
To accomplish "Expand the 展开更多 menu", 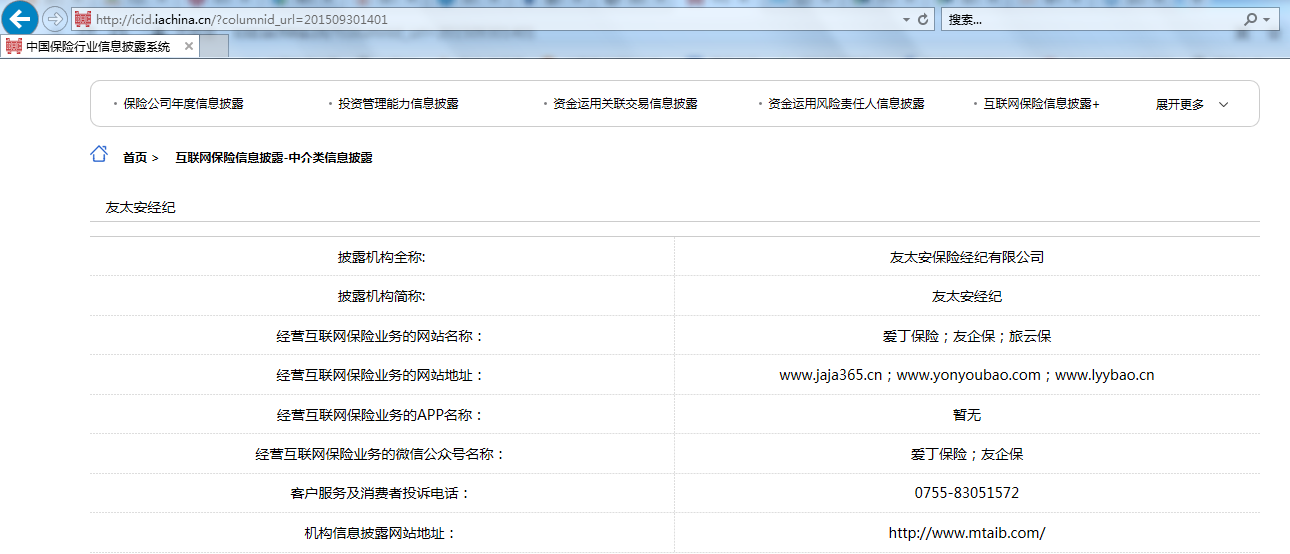I will point(1180,104).
